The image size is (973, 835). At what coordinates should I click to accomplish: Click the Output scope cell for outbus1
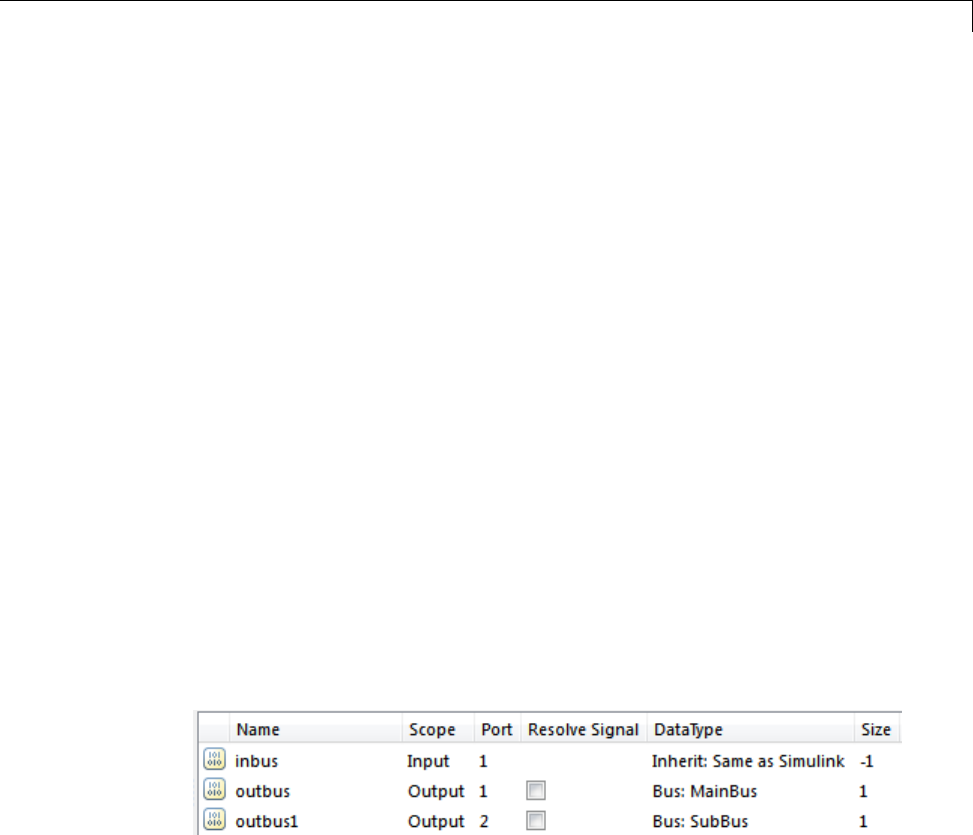[436, 821]
